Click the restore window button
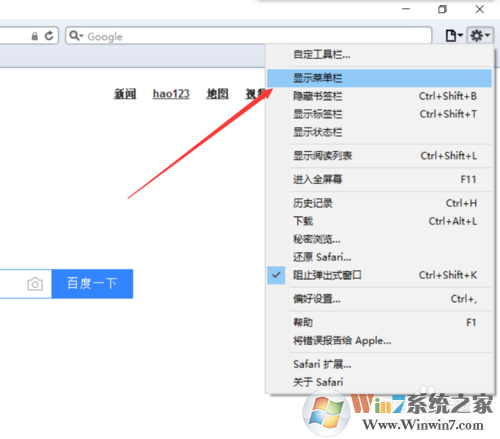 pos(442,9)
